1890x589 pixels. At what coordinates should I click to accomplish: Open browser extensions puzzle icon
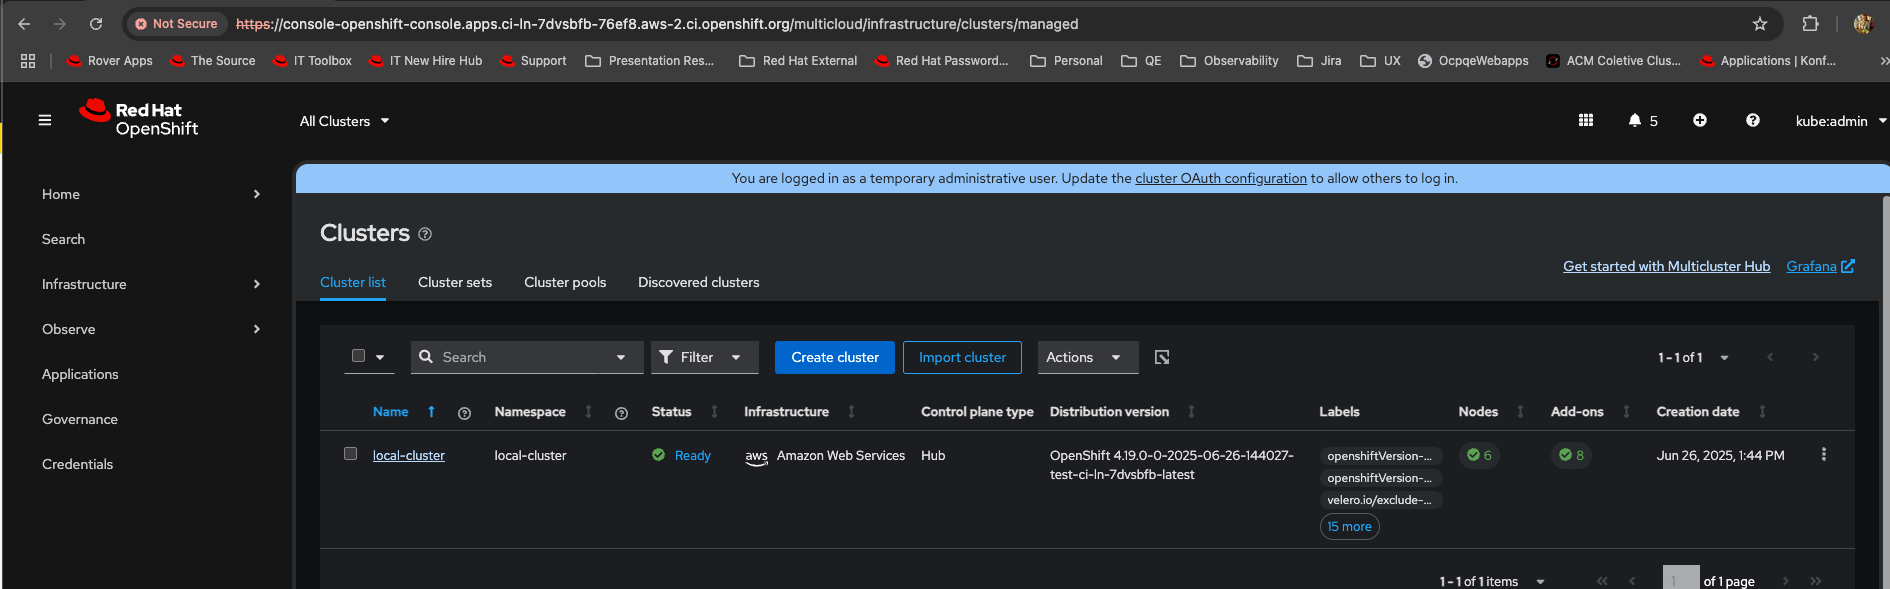[x=1811, y=24]
